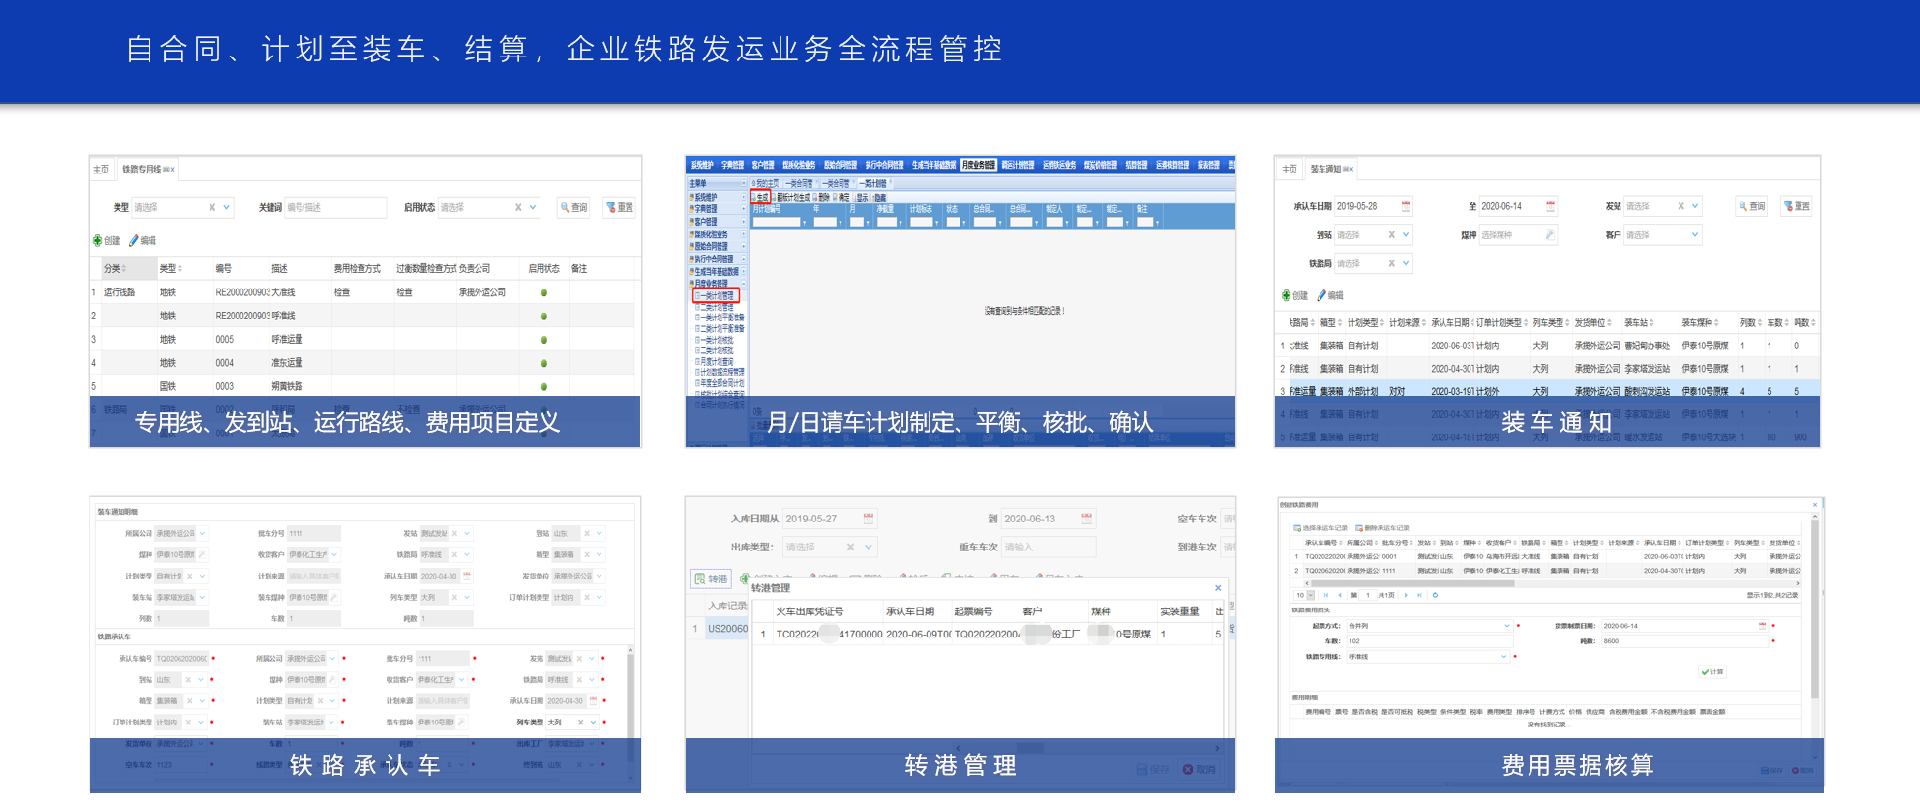Viewport: 1920px width, 811px height.
Task: Click the 编辑 pencil icon in 装车通知 panel
Action: (x=1321, y=295)
